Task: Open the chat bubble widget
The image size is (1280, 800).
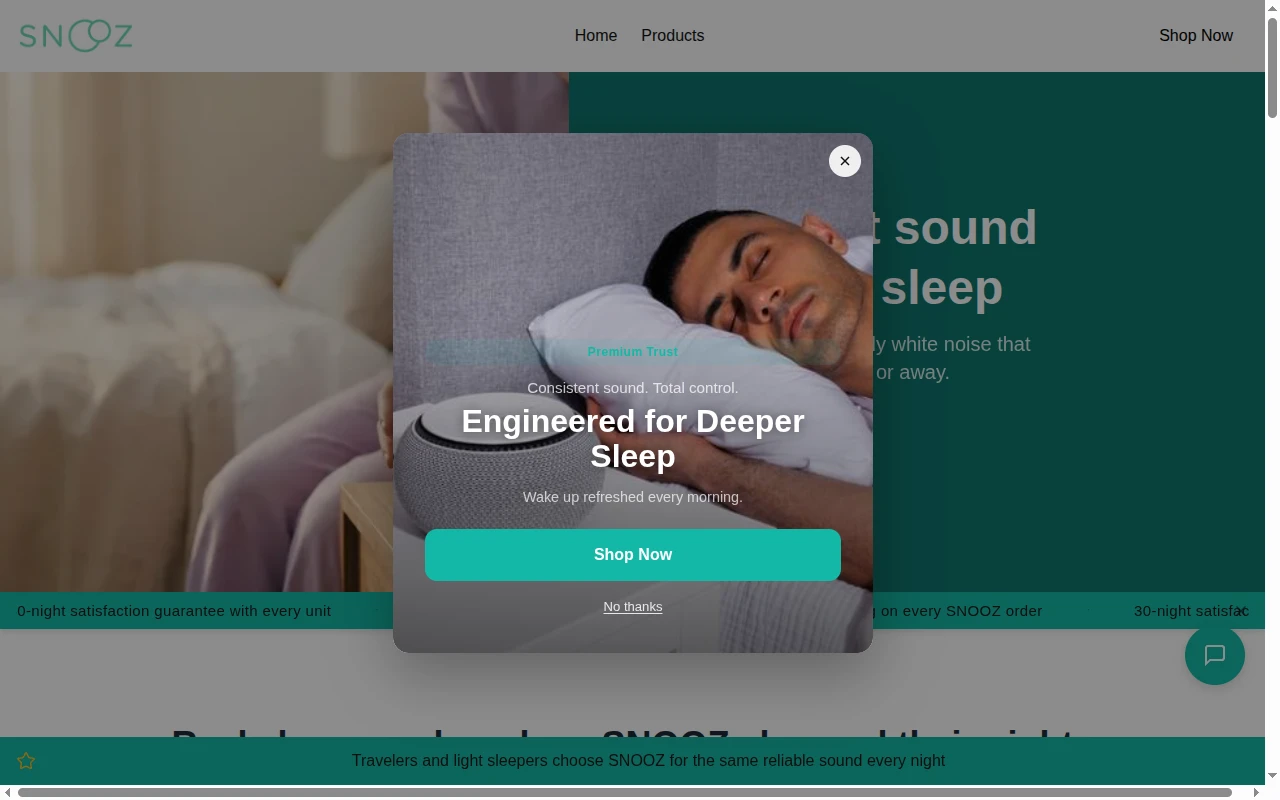Action: click(x=1215, y=655)
